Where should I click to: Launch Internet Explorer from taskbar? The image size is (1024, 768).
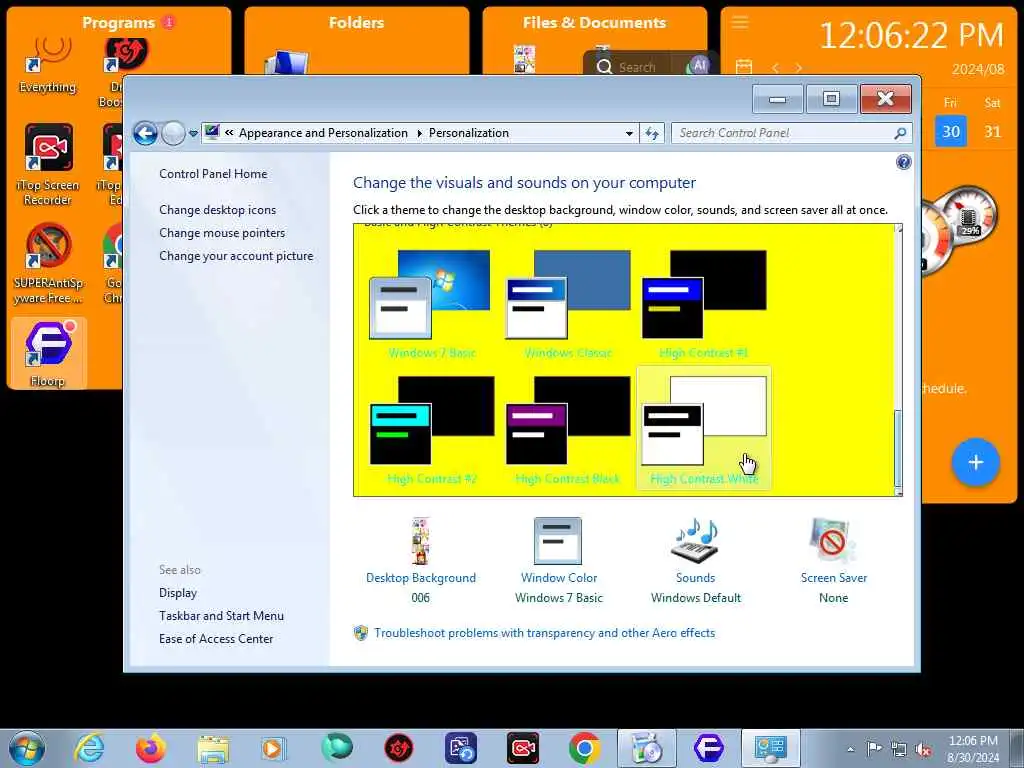point(89,748)
